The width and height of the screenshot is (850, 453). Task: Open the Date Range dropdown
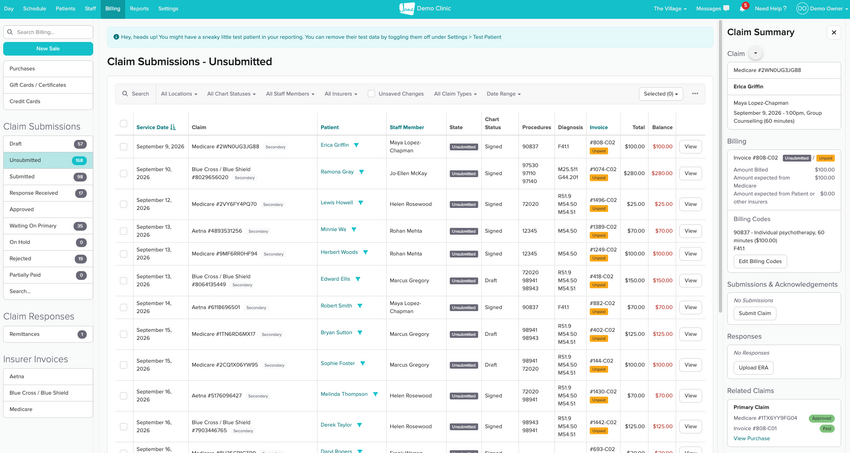504,94
